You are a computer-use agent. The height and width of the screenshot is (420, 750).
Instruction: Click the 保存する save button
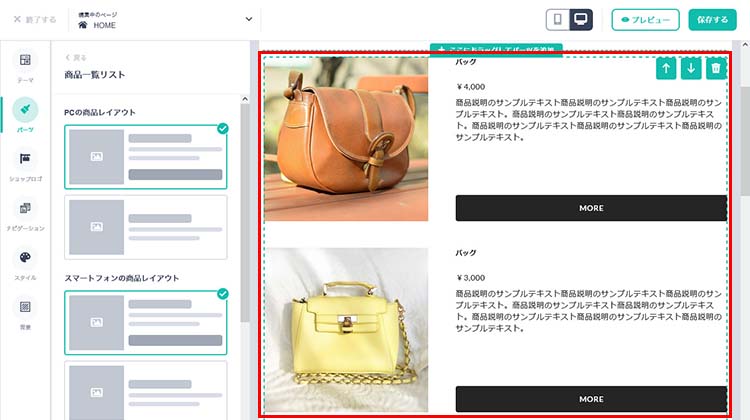click(x=712, y=20)
